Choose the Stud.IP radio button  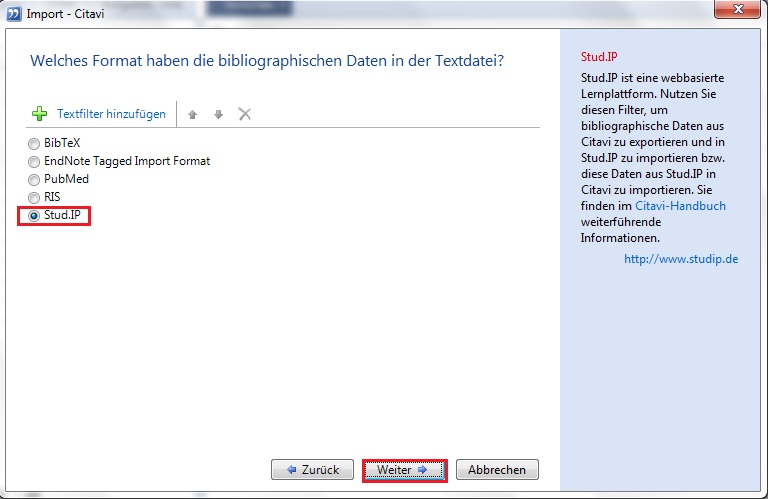point(35,216)
